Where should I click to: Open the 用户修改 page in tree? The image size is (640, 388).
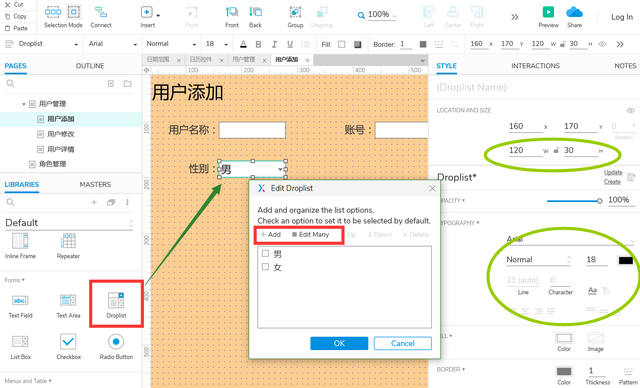[x=60, y=134]
